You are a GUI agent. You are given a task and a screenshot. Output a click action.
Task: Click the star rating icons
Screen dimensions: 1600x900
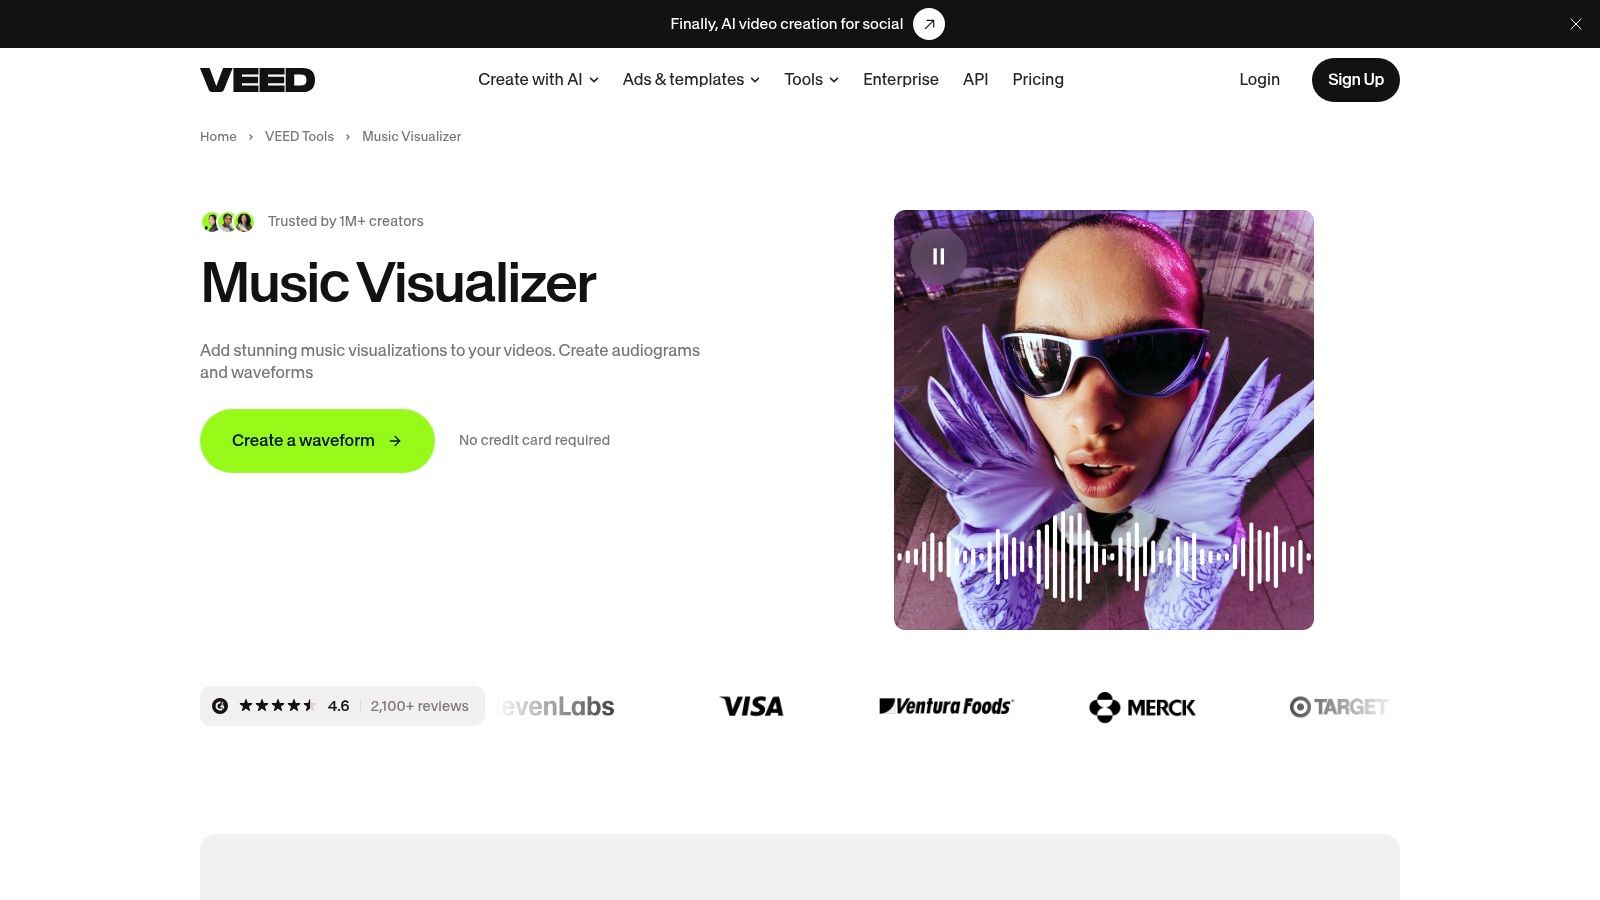click(x=277, y=706)
